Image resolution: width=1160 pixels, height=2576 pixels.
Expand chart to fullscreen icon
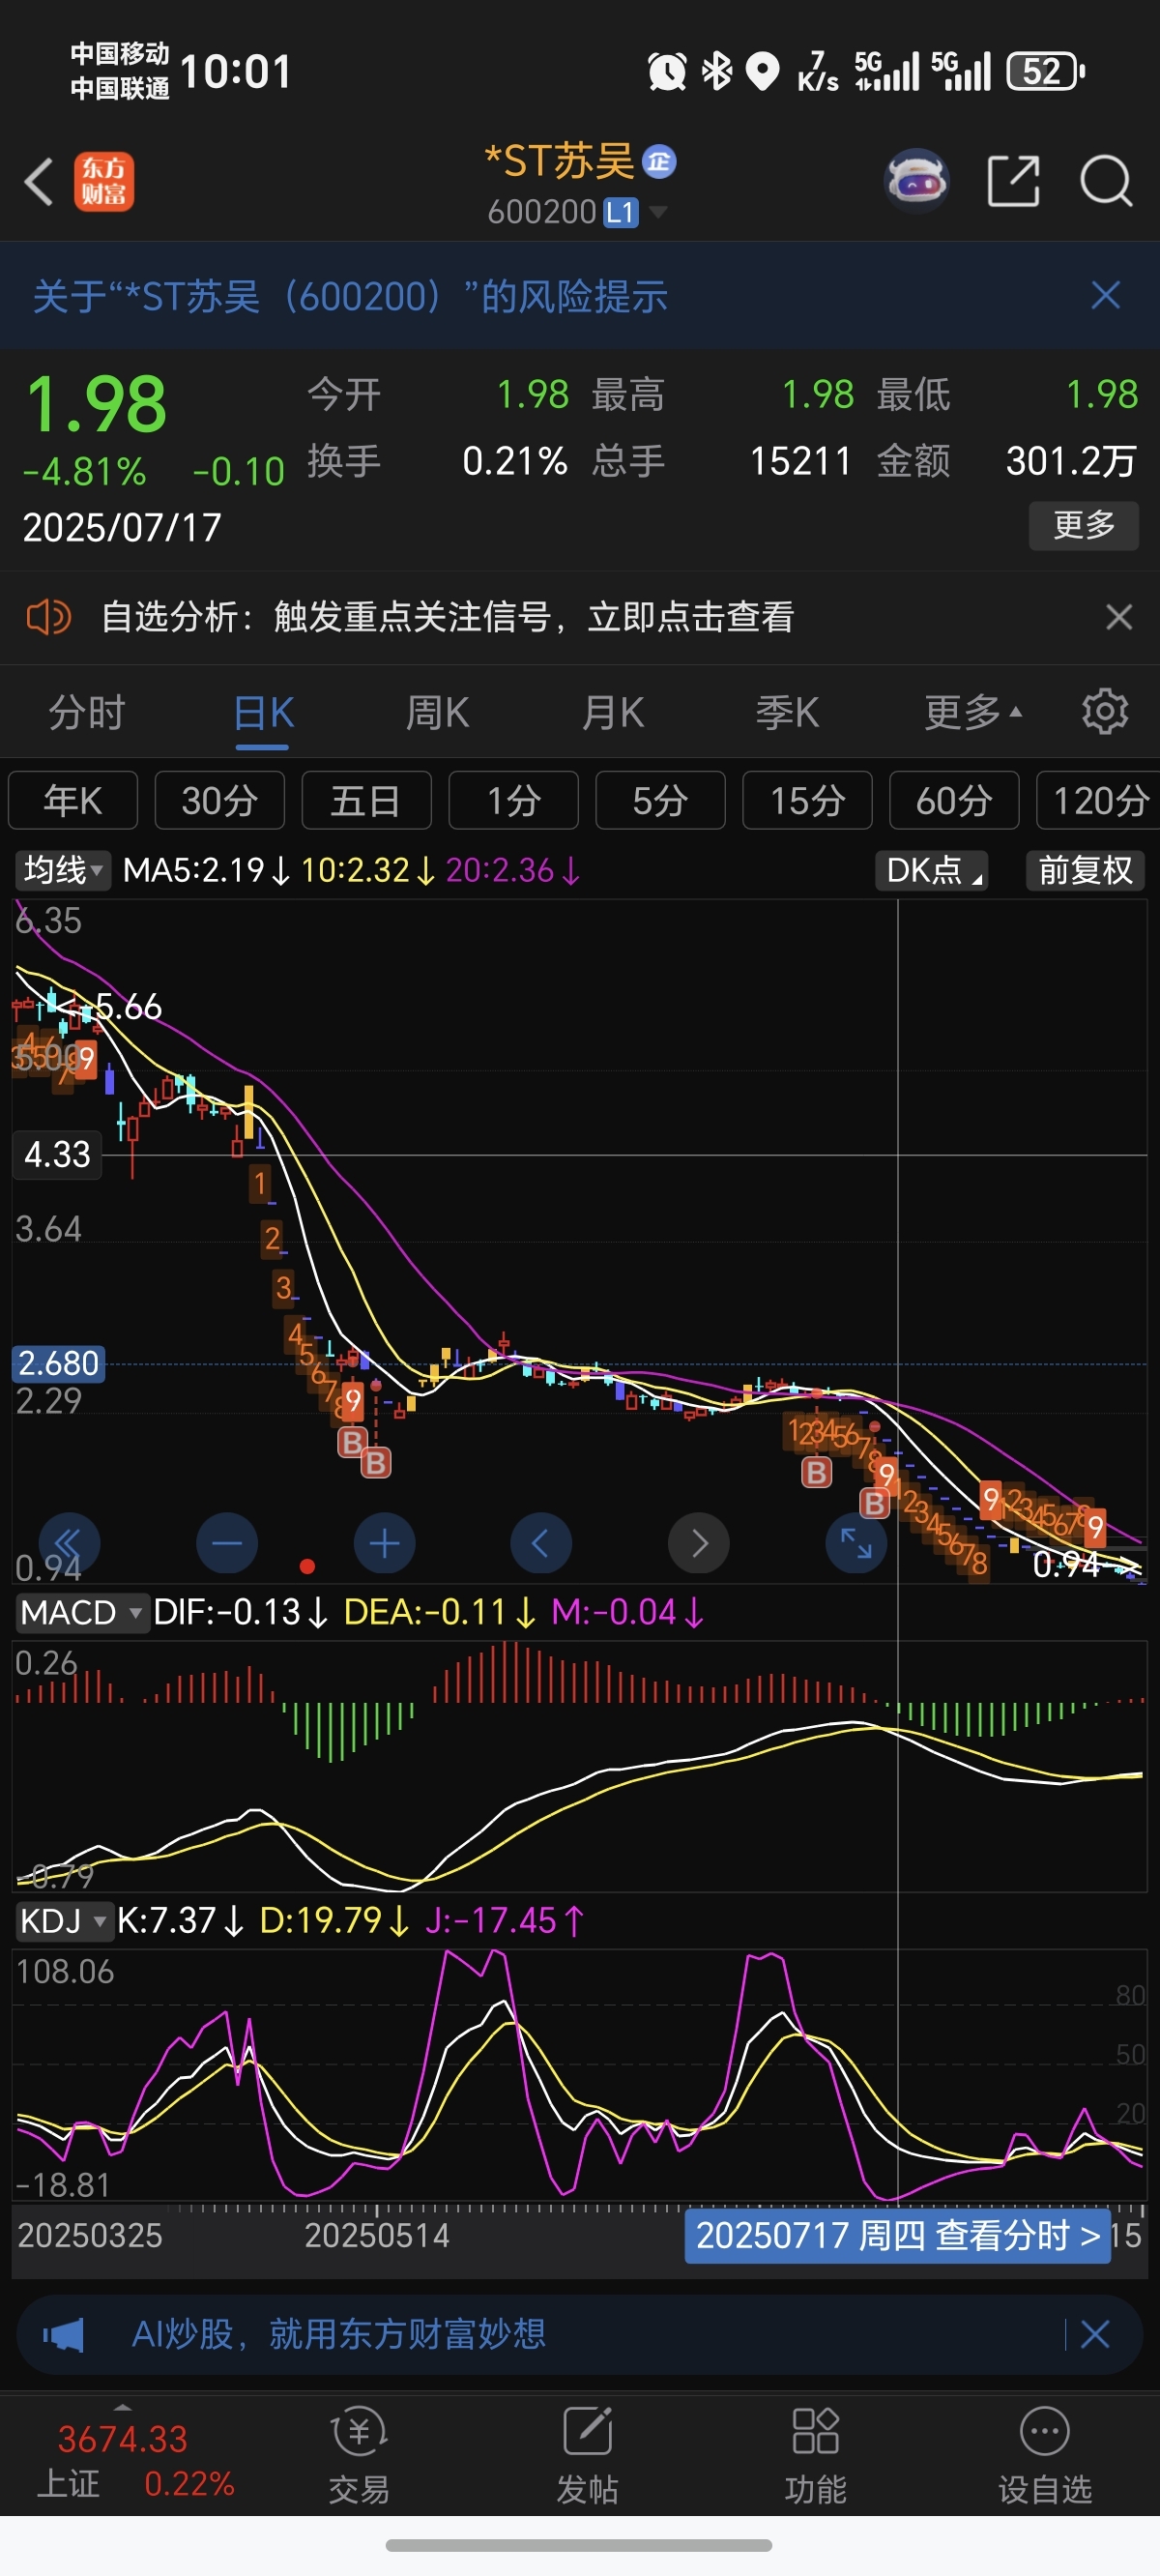(856, 1543)
